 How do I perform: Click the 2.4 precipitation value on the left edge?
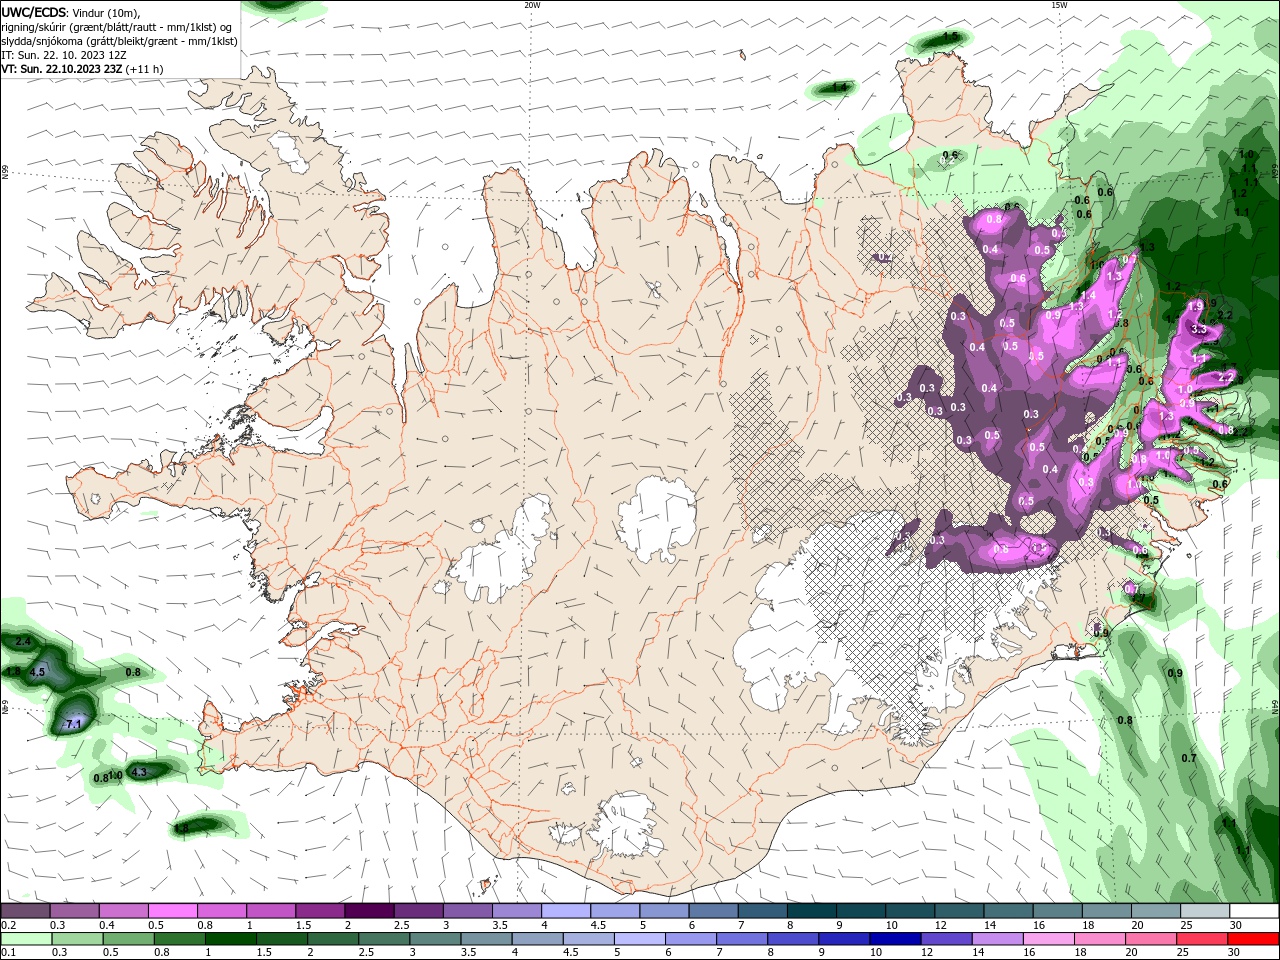coord(24,640)
